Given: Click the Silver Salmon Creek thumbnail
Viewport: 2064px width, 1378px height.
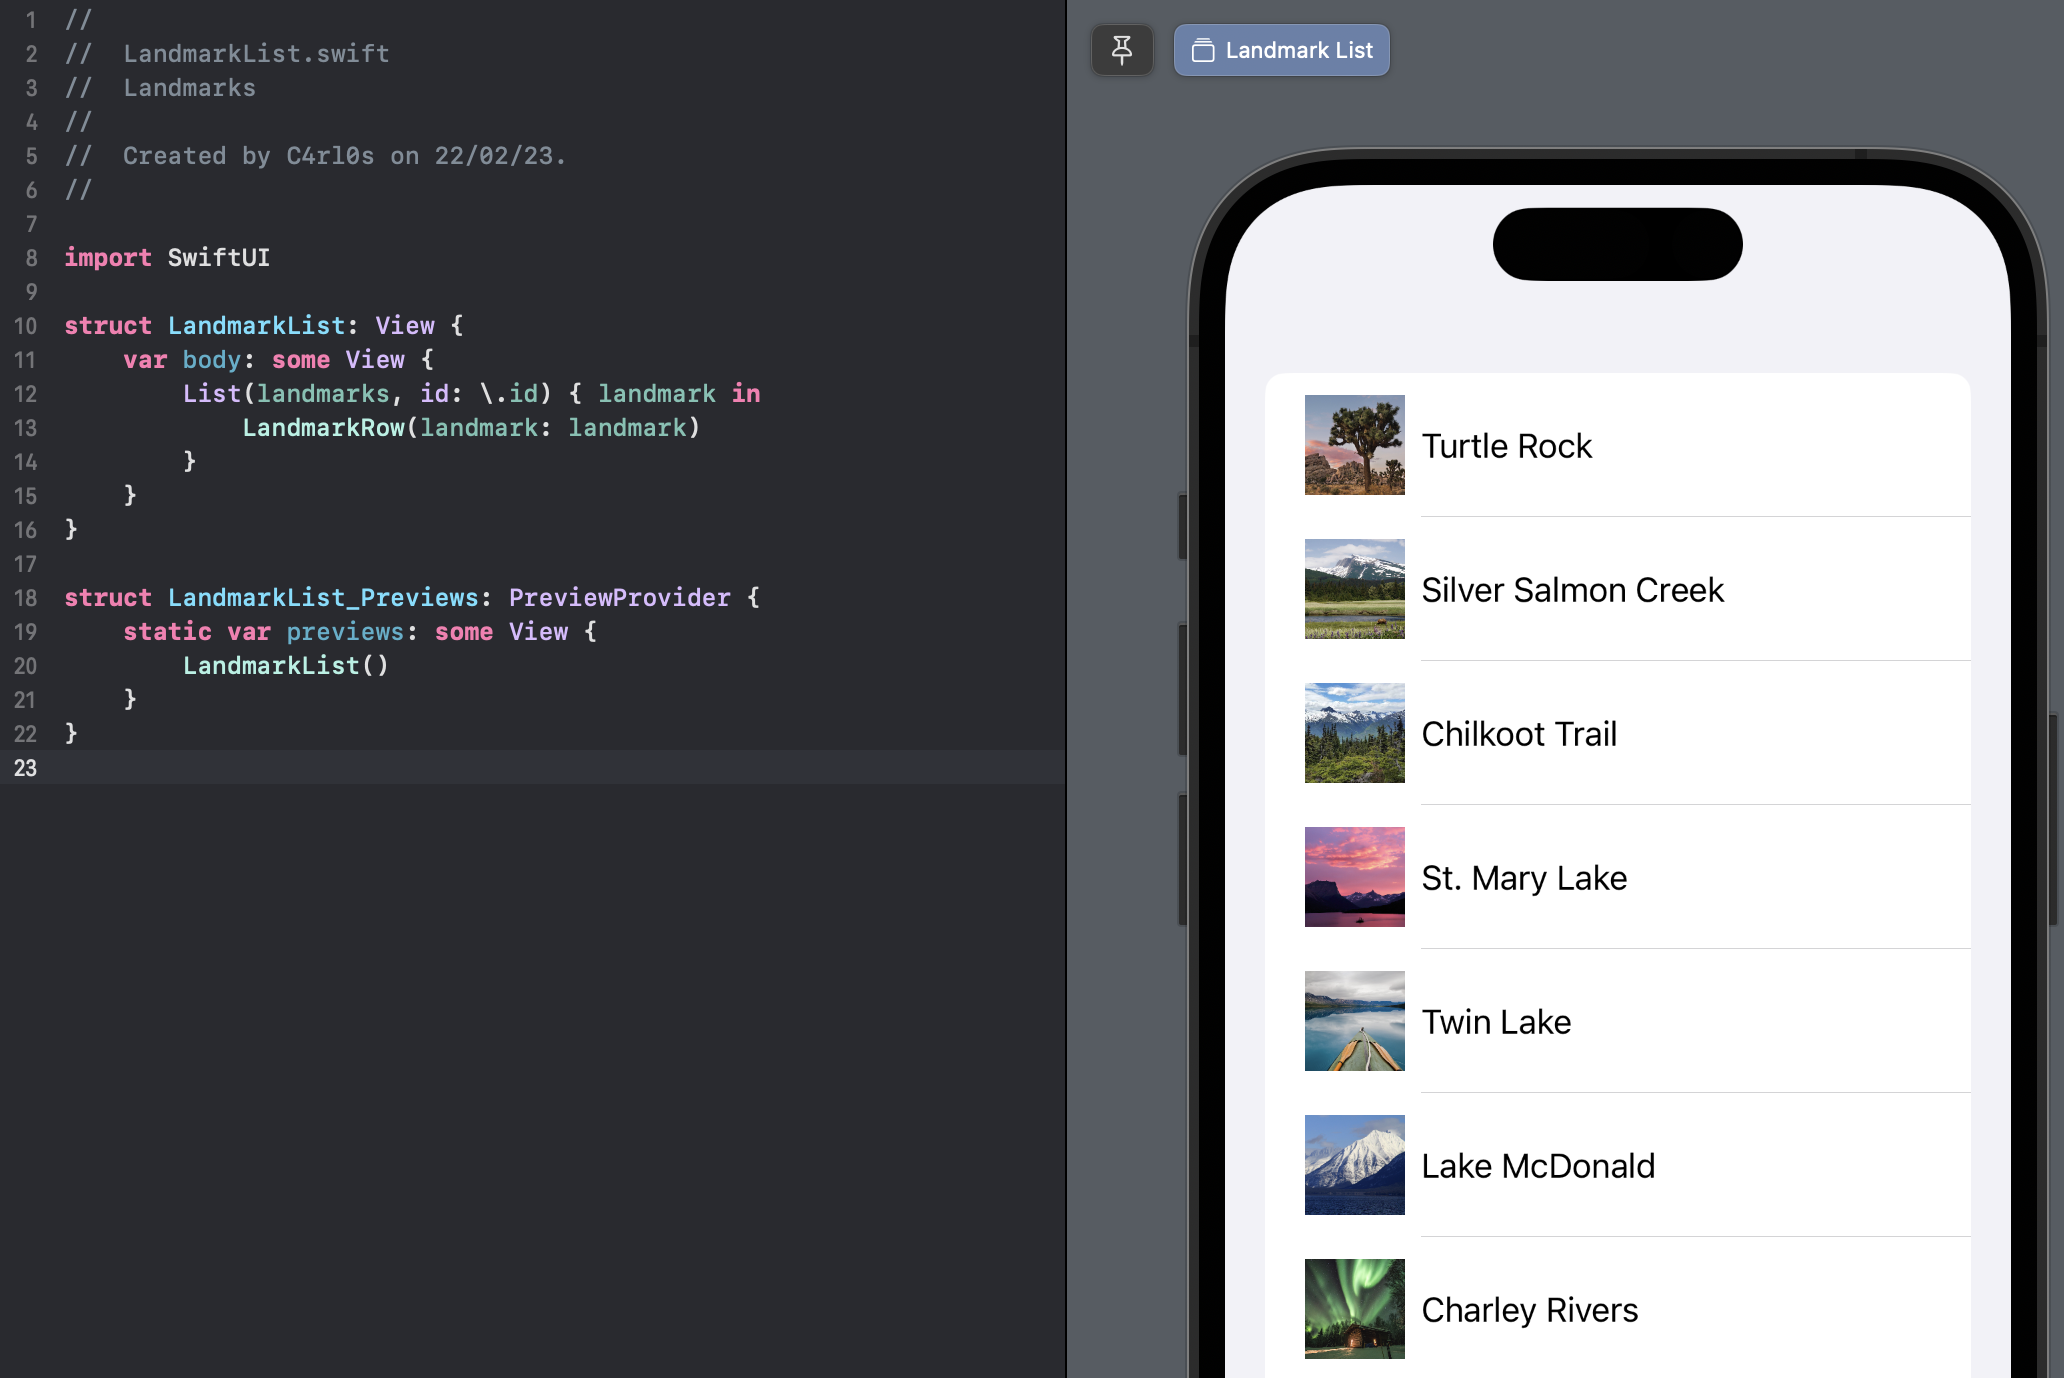Looking at the screenshot, I should click(1354, 589).
